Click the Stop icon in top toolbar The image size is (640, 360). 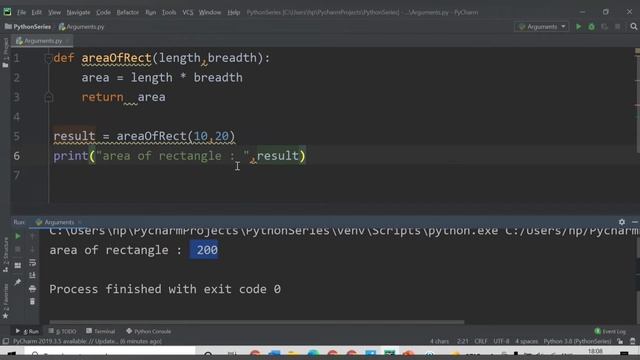coord(618,27)
